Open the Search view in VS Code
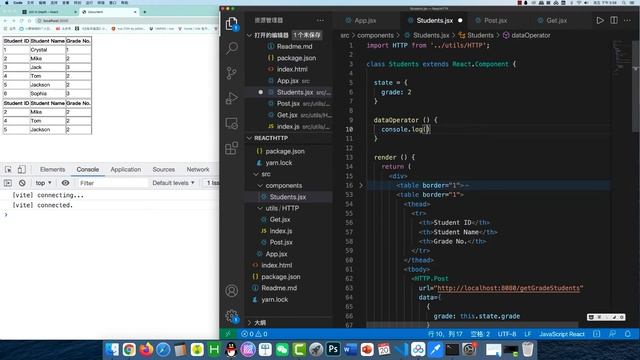 coord(231,48)
